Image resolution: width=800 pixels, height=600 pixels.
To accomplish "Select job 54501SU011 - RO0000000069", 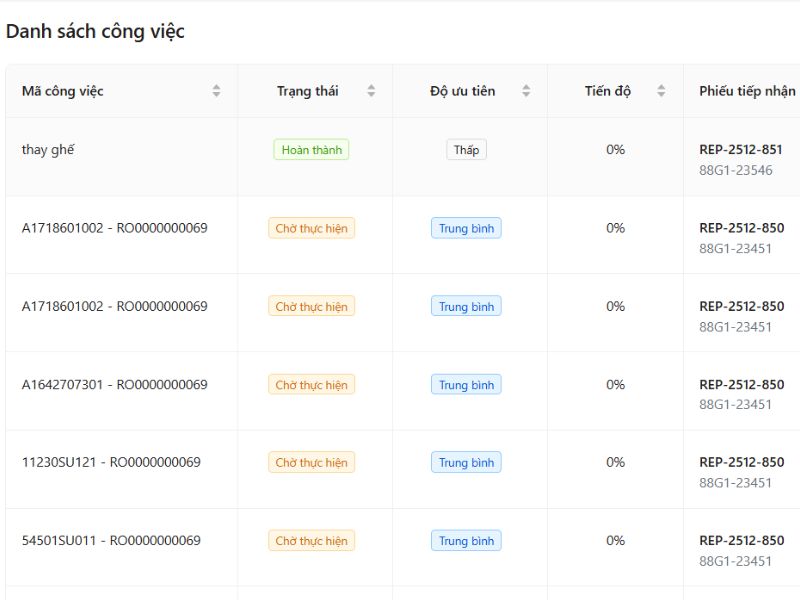I will click(111, 540).
